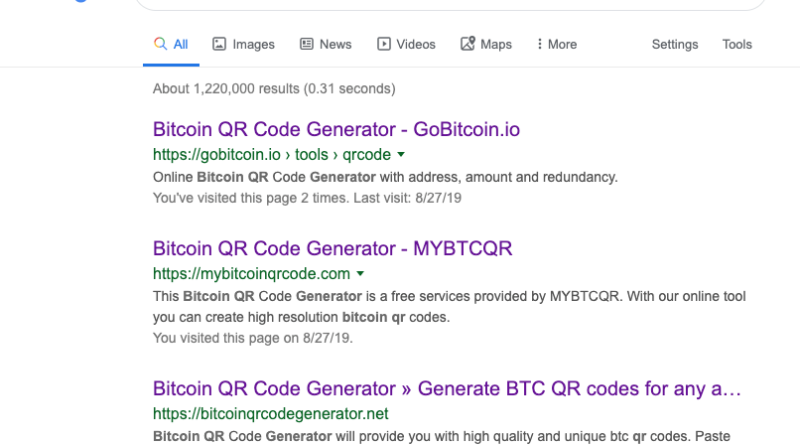Switch to the Images tab
The height and width of the screenshot is (445, 800).
point(243,44)
